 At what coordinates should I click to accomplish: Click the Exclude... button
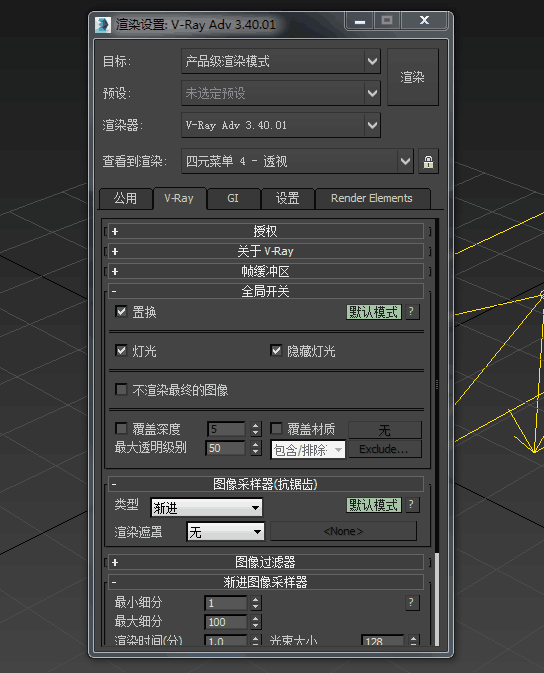pyautogui.click(x=385, y=449)
